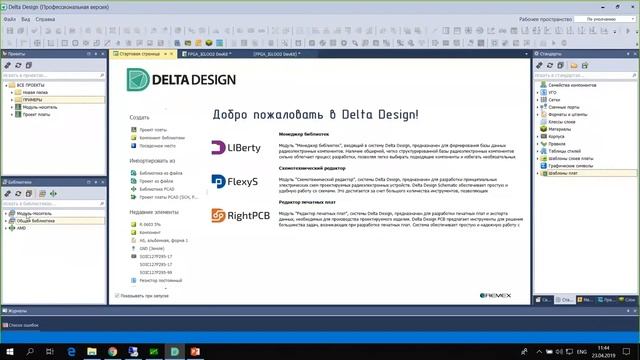
Task: Open the Вид menu
Action: click(25, 19)
